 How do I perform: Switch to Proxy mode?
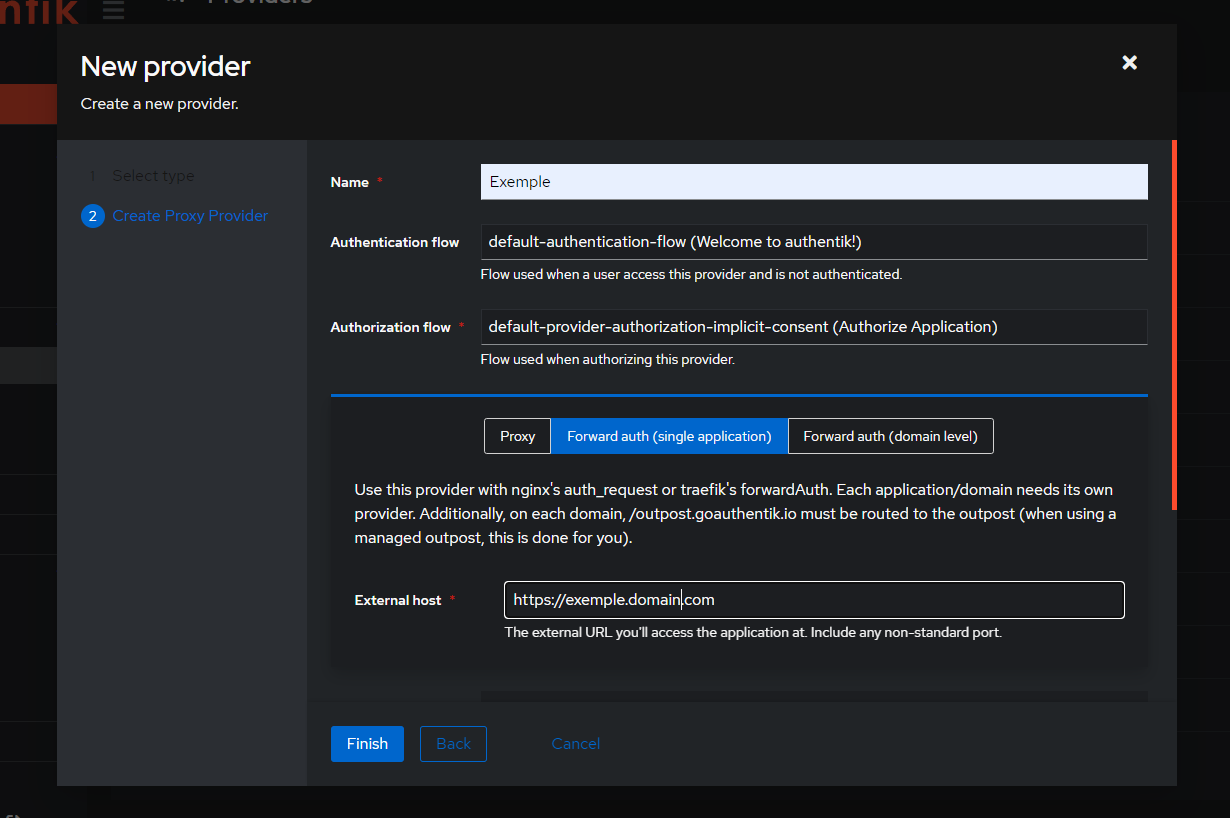[x=517, y=436]
